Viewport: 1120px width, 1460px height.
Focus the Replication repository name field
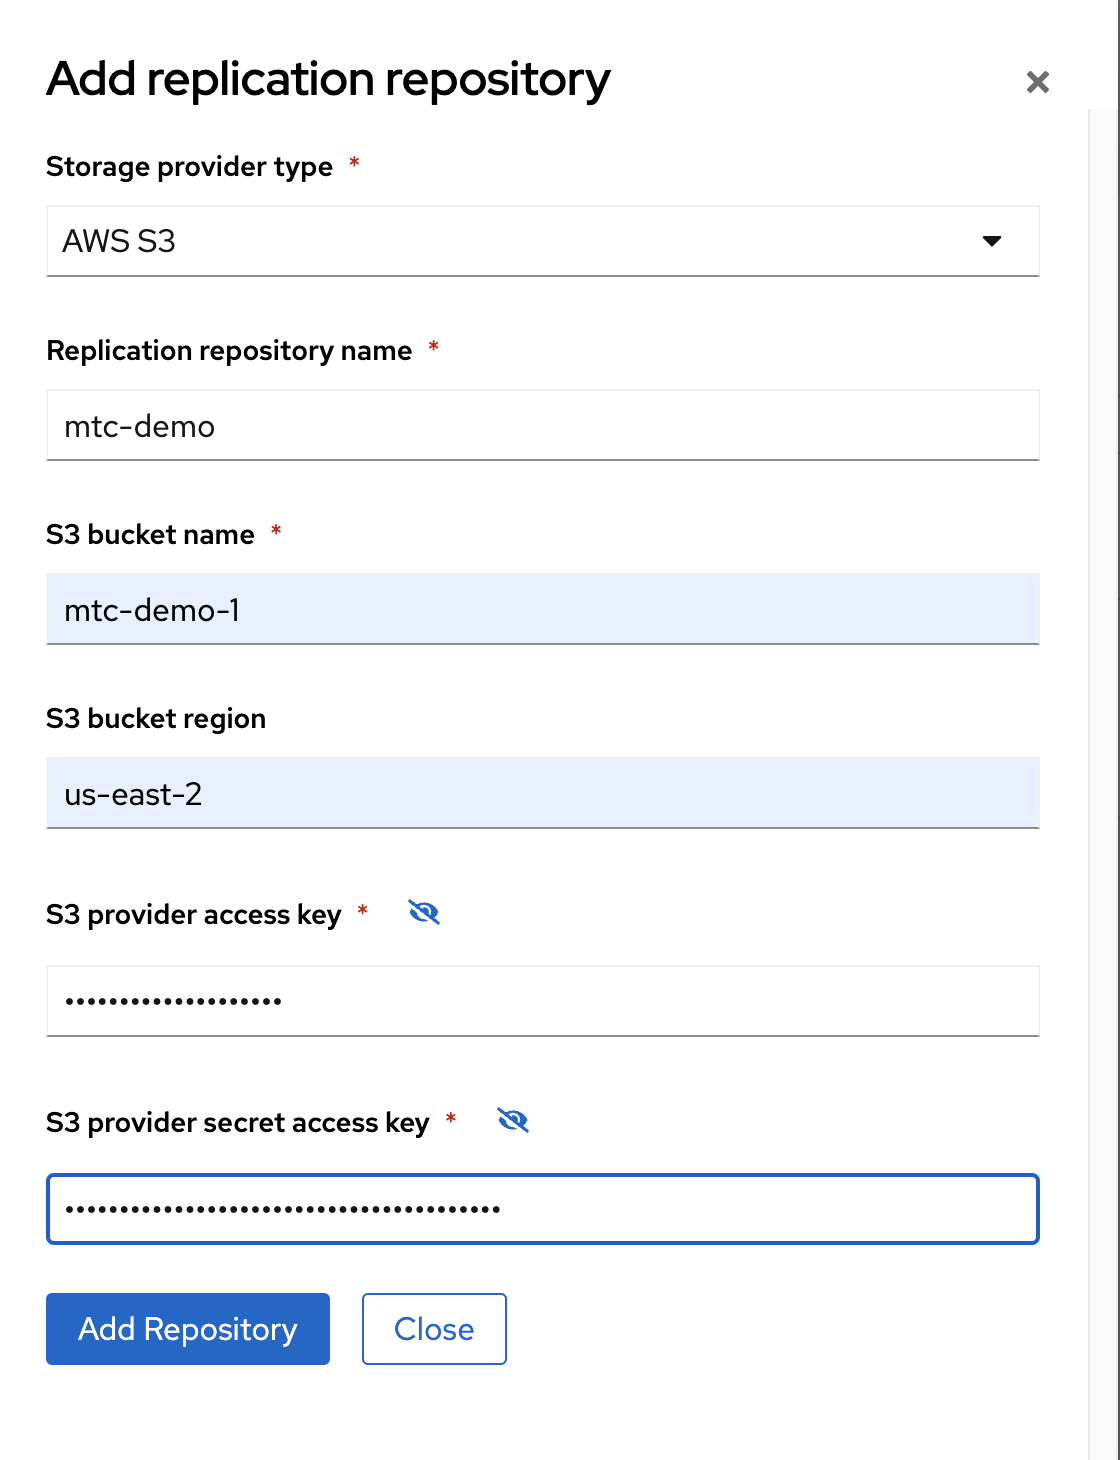pos(542,426)
